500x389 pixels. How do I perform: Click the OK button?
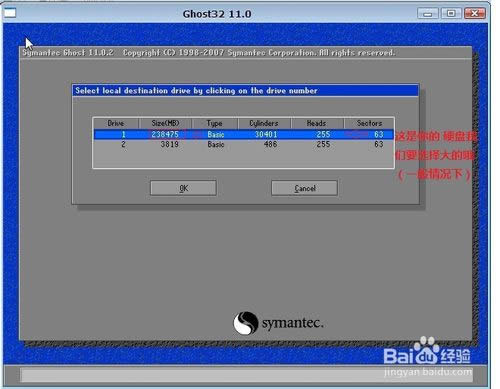[x=183, y=188]
